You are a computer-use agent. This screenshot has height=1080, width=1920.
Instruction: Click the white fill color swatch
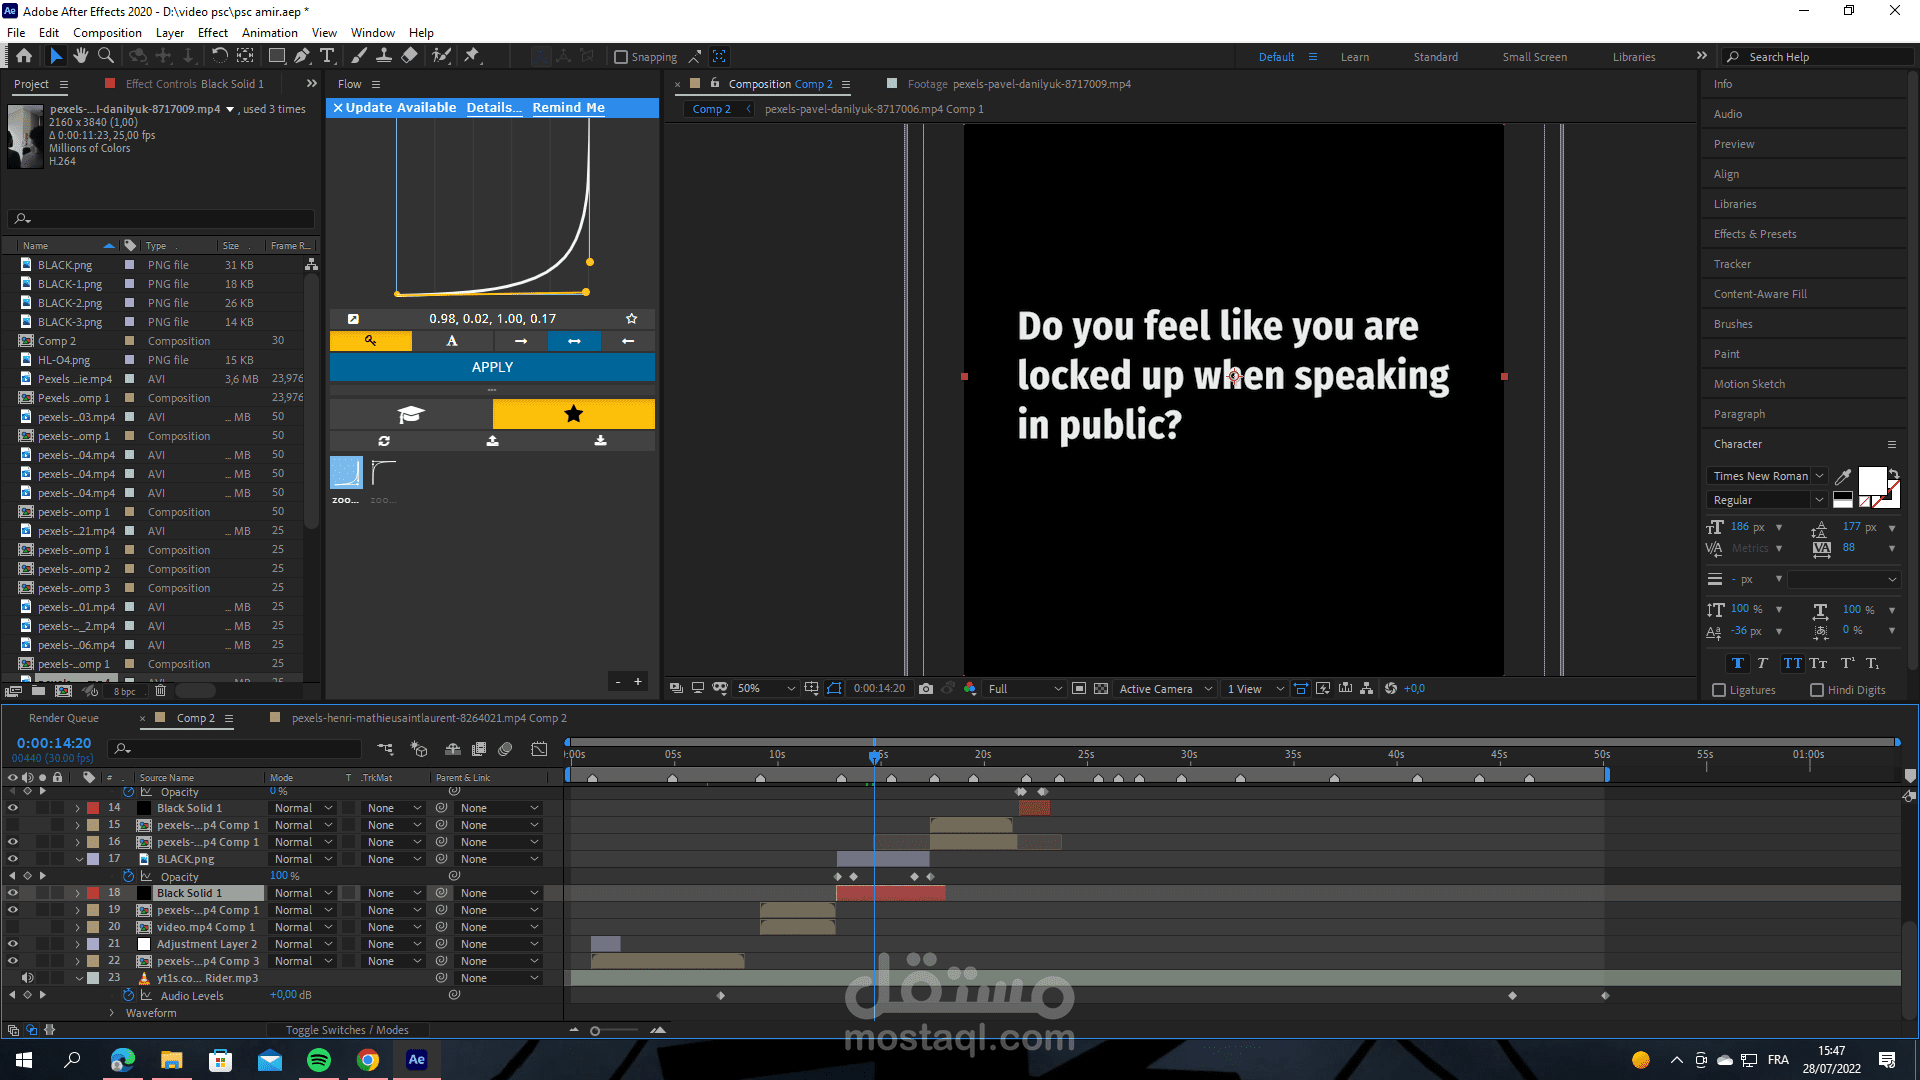(x=1871, y=481)
